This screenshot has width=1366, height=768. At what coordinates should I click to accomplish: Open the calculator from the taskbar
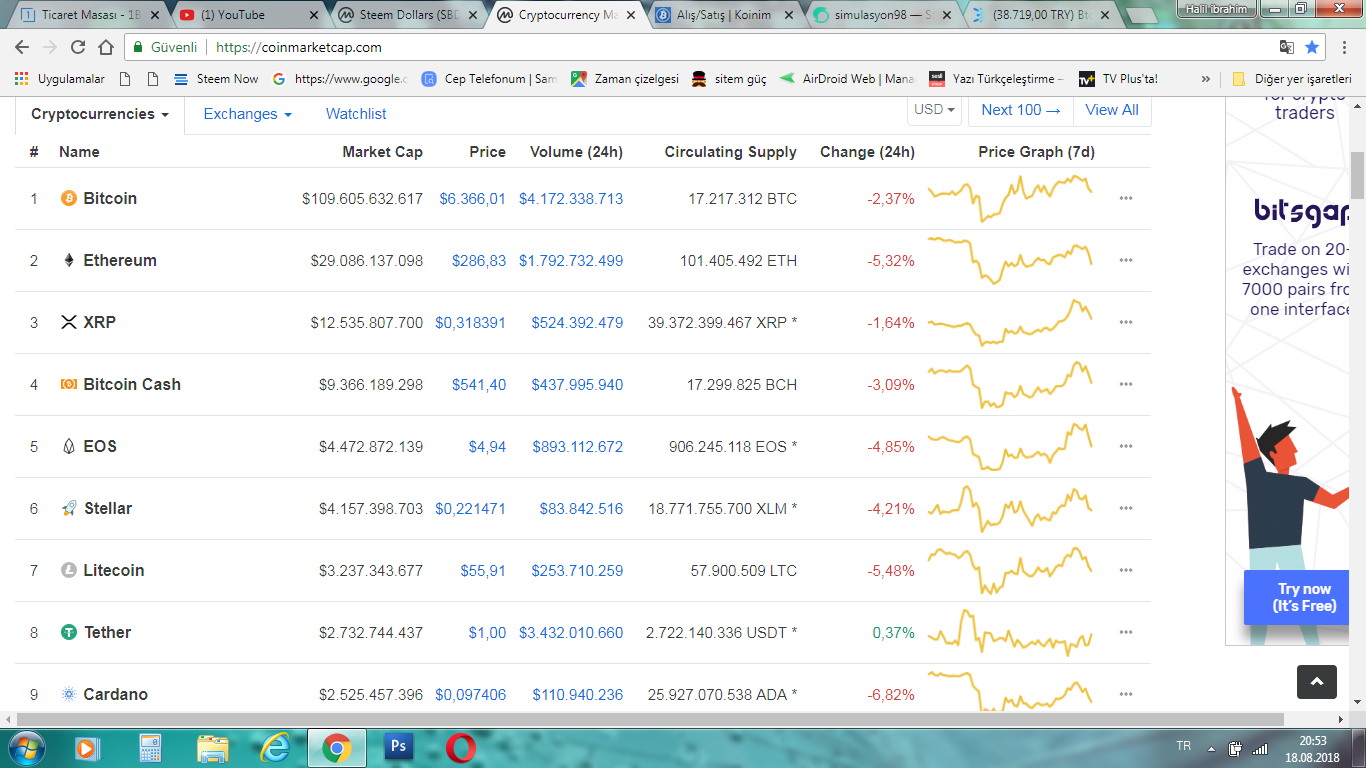(x=150, y=746)
